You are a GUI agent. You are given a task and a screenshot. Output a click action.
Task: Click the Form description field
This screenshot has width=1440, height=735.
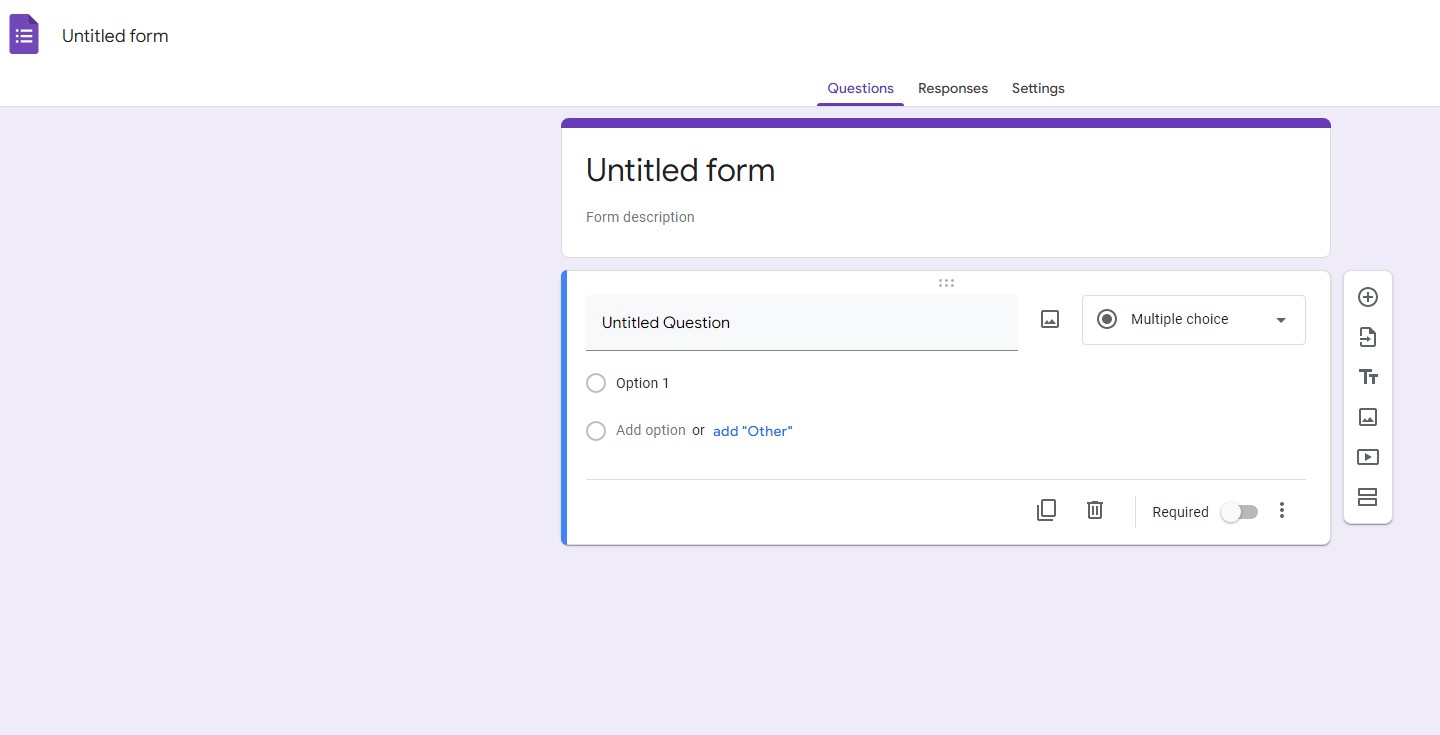pos(640,217)
